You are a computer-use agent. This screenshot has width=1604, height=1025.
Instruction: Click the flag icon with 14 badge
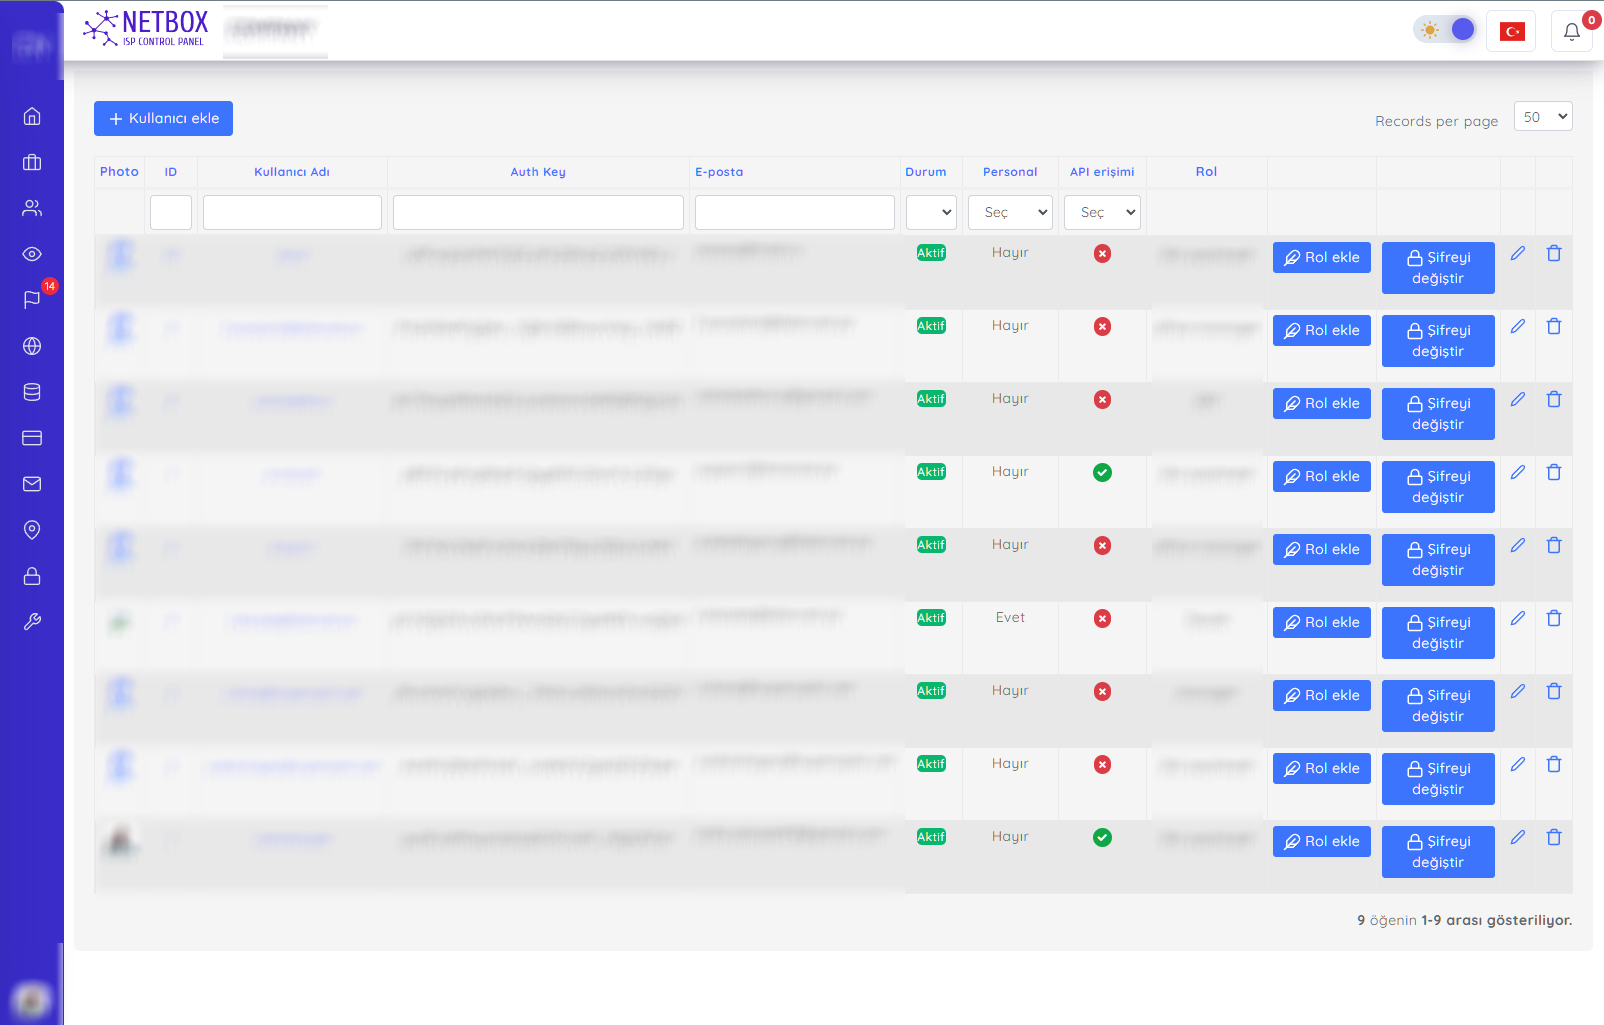point(32,299)
